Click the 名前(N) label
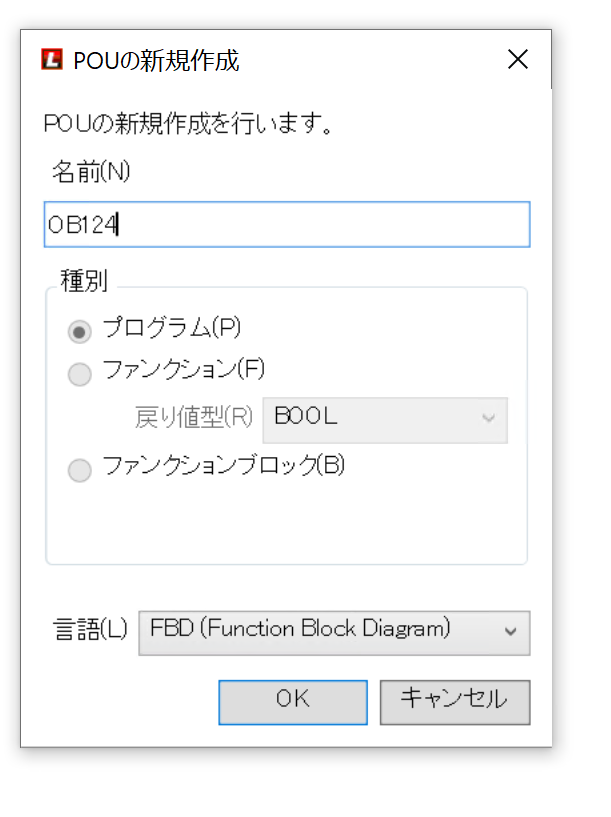This screenshot has height=817, width=611. coord(91,172)
